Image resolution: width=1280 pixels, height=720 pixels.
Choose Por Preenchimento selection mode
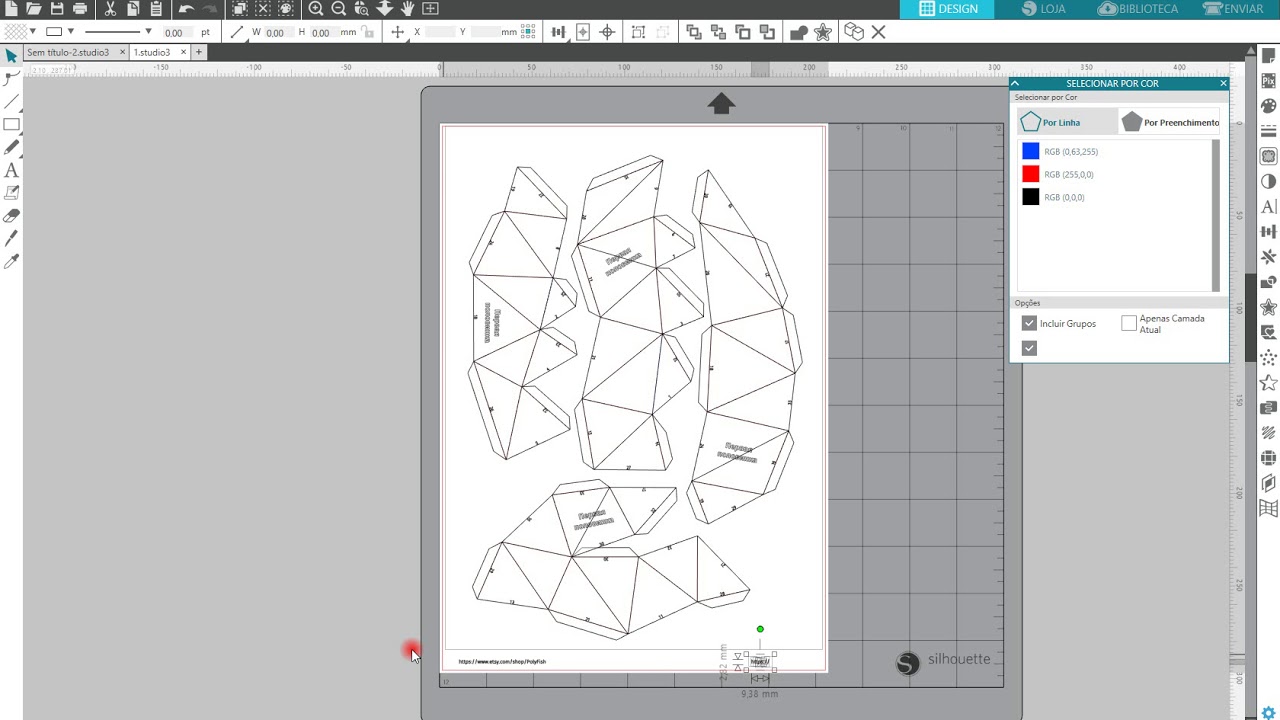[1170, 122]
